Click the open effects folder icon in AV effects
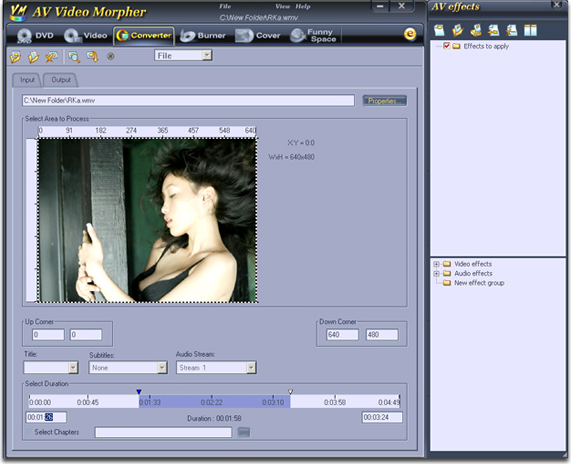Viewport: 571px width, 464px height. pyautogui.click(x=458, y=30)
